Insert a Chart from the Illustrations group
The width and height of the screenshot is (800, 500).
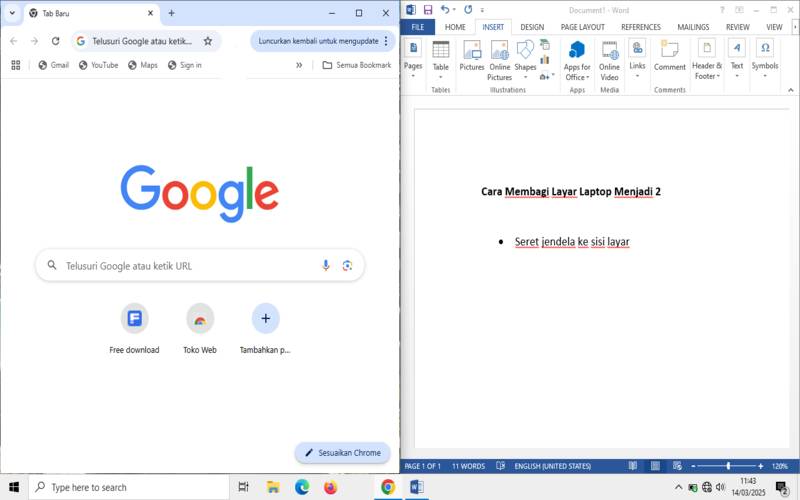(x=545, y=60)
